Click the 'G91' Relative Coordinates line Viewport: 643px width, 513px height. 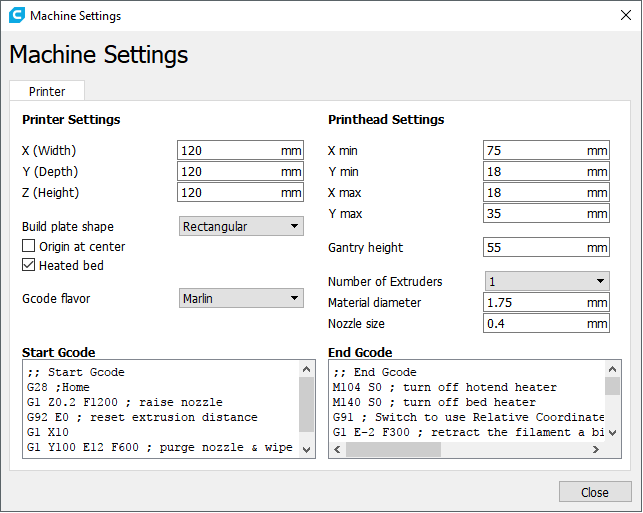(468, 417)
